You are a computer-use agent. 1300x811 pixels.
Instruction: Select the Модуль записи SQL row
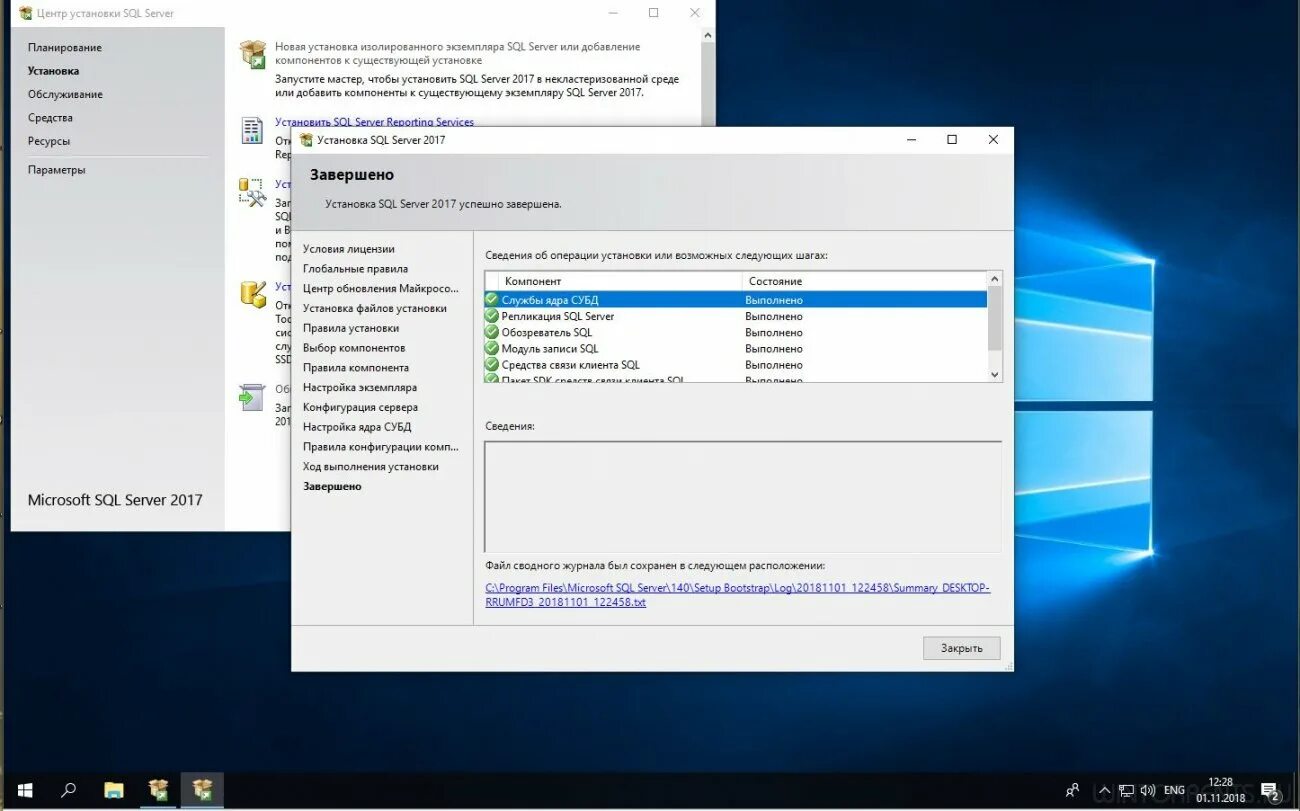coord(736,348)
